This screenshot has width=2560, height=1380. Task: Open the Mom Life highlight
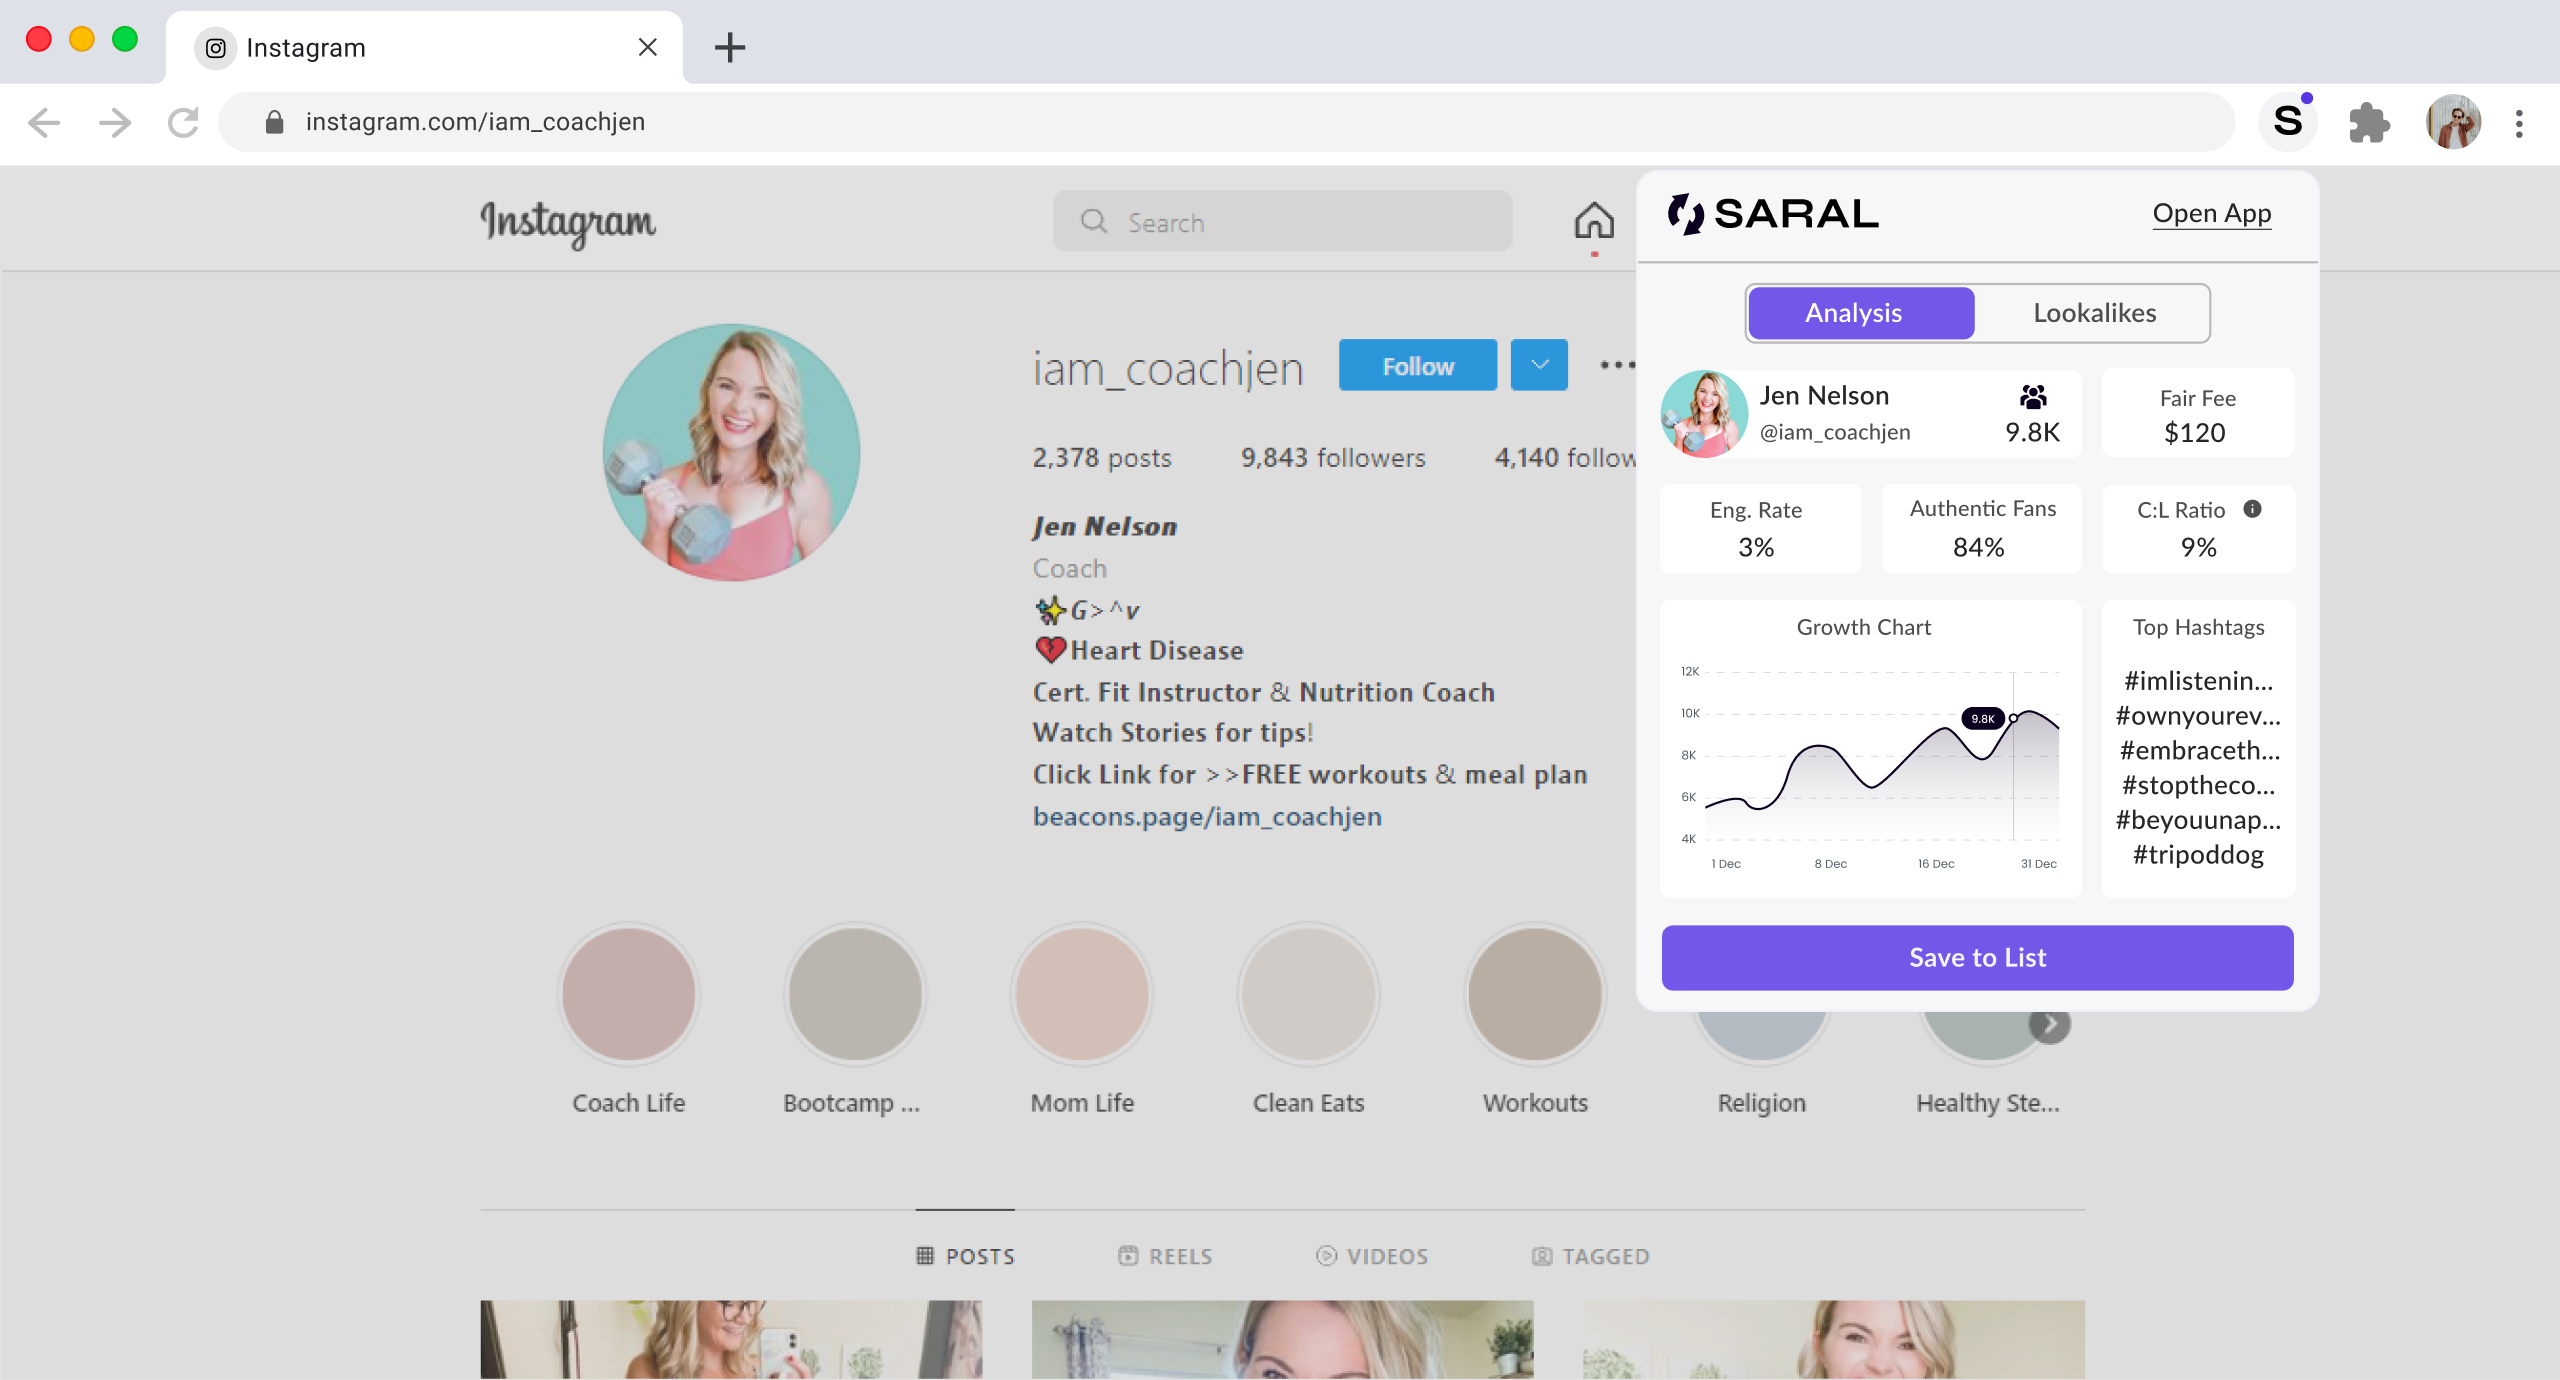[x=1082, y=994]
